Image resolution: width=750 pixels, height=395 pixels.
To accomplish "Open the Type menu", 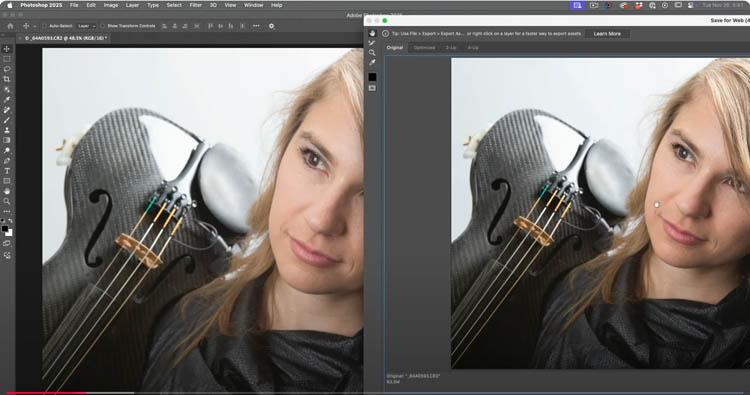I will pyautogui.click(x=153, y=5).
